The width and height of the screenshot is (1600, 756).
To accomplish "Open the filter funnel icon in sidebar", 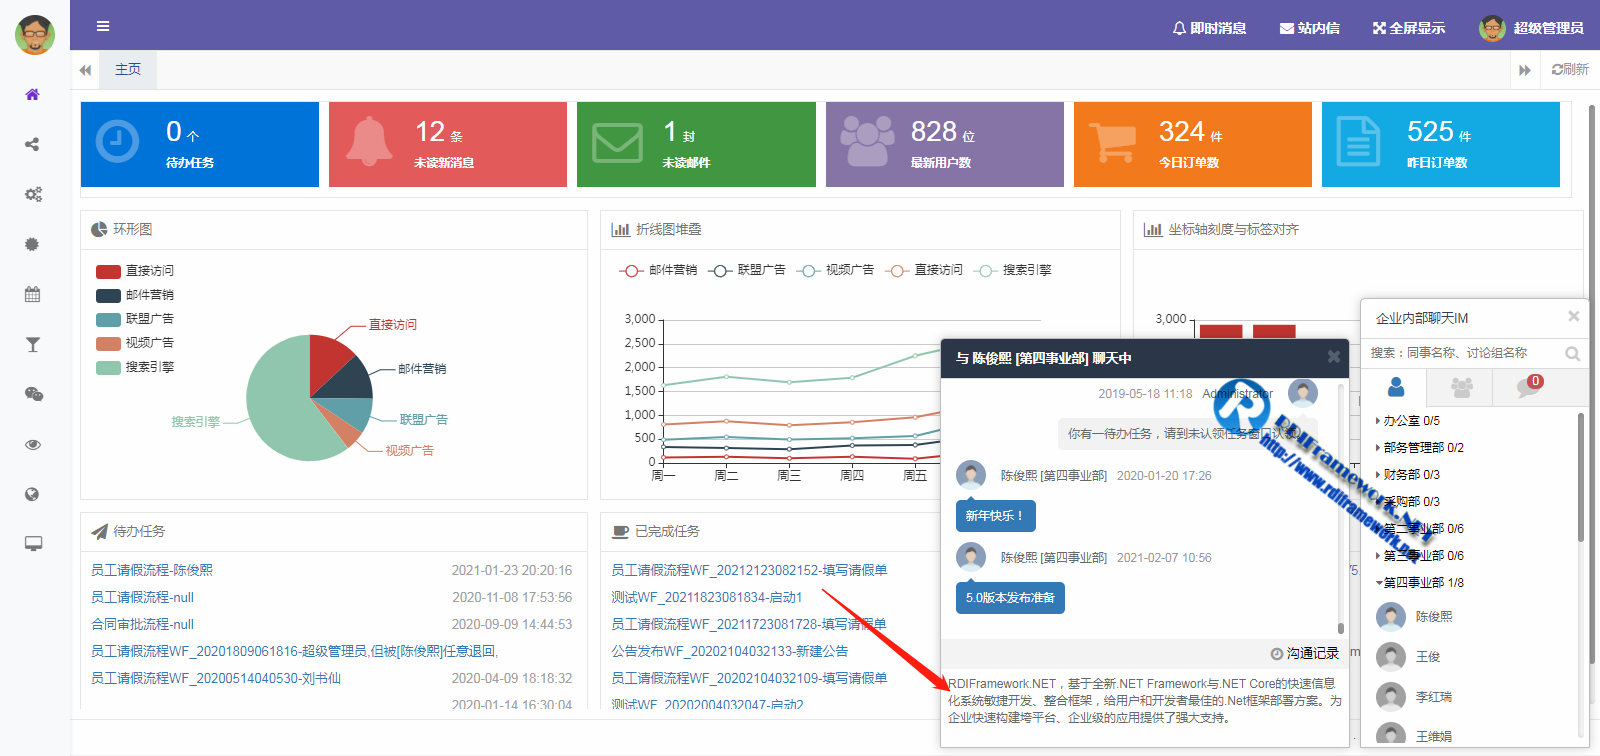I will (32, 344).
